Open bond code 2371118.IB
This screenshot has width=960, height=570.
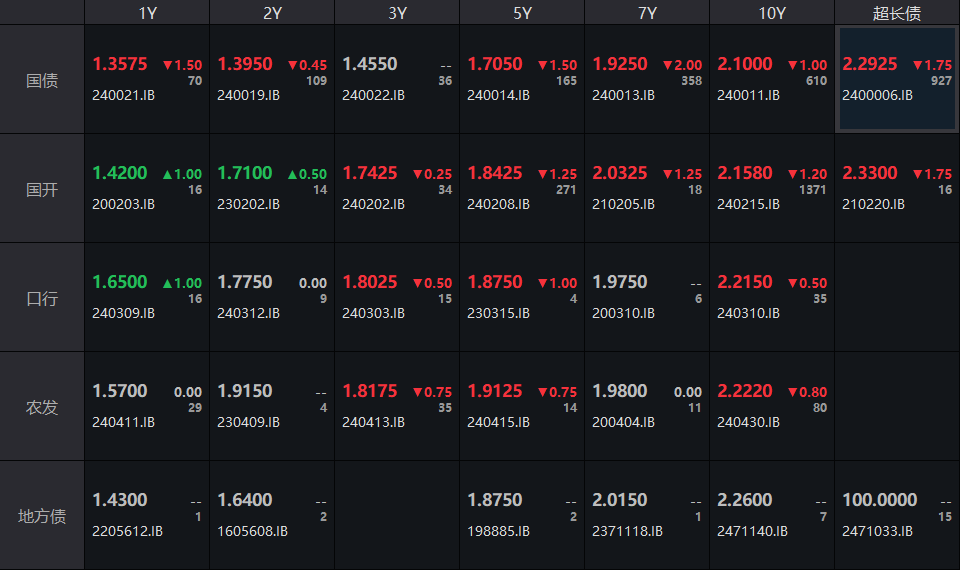point(627,531)
